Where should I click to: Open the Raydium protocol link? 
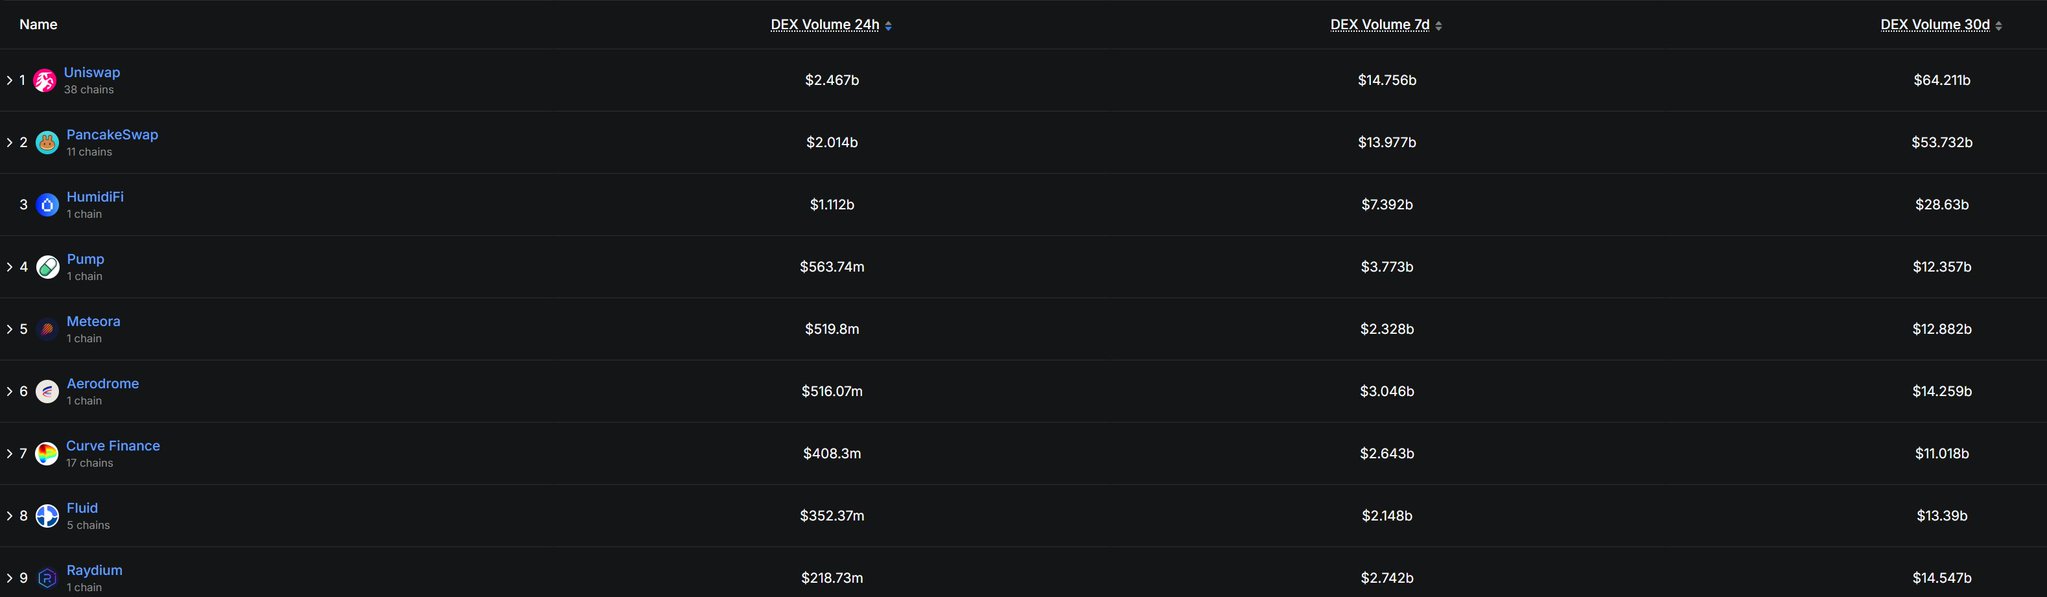tap(94, 571)
